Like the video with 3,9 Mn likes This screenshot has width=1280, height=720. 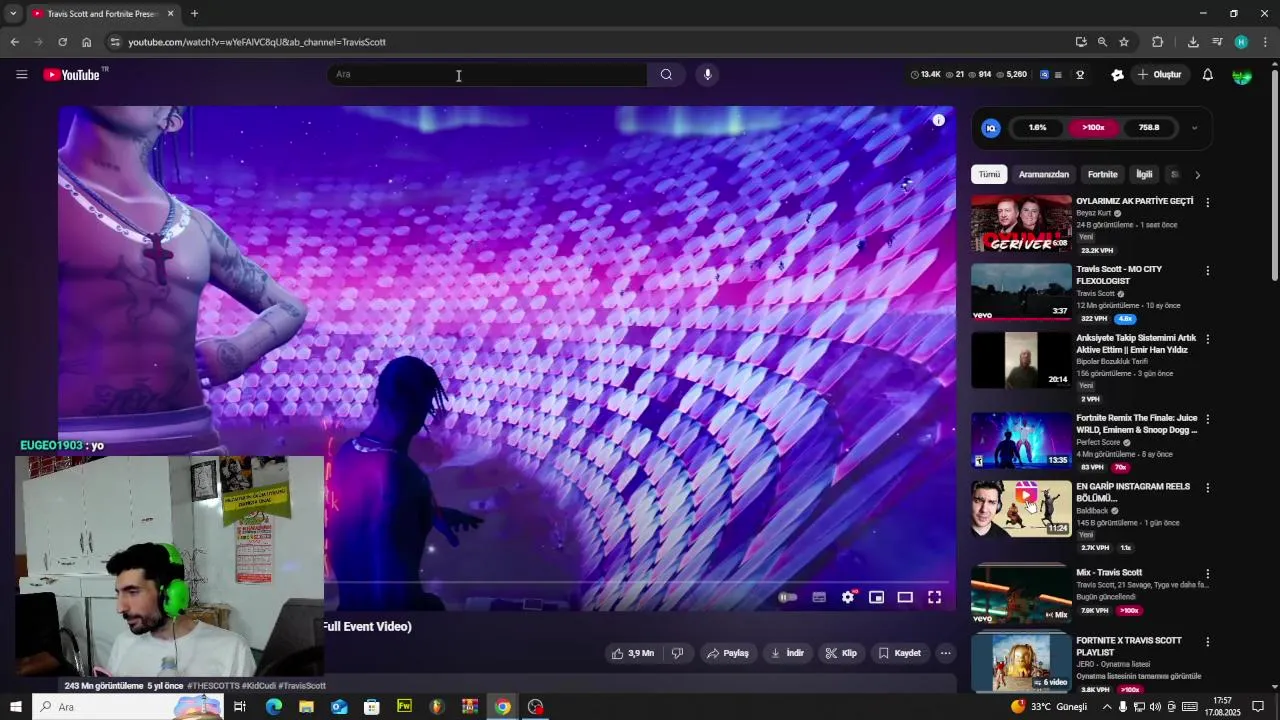(632, 653)
